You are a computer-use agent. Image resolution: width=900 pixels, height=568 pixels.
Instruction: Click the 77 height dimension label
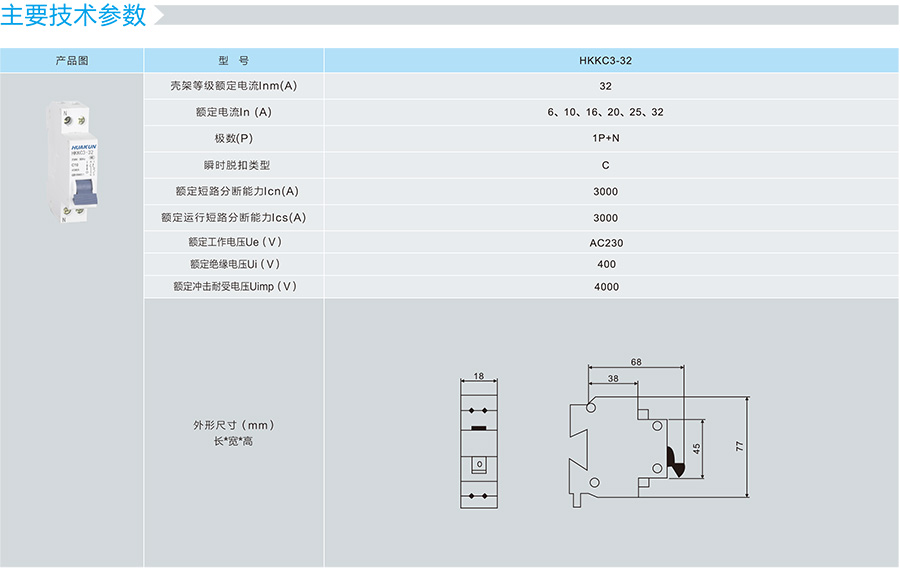739,446
